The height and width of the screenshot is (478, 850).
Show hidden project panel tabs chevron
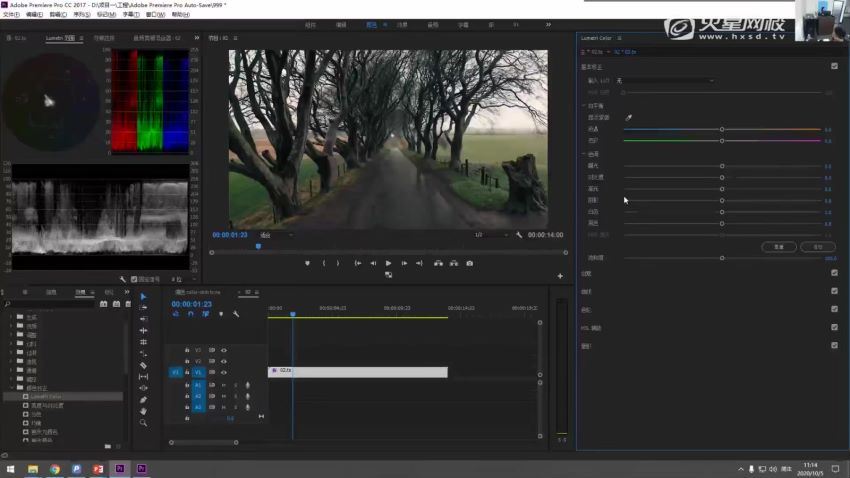(x=126, y=292)
